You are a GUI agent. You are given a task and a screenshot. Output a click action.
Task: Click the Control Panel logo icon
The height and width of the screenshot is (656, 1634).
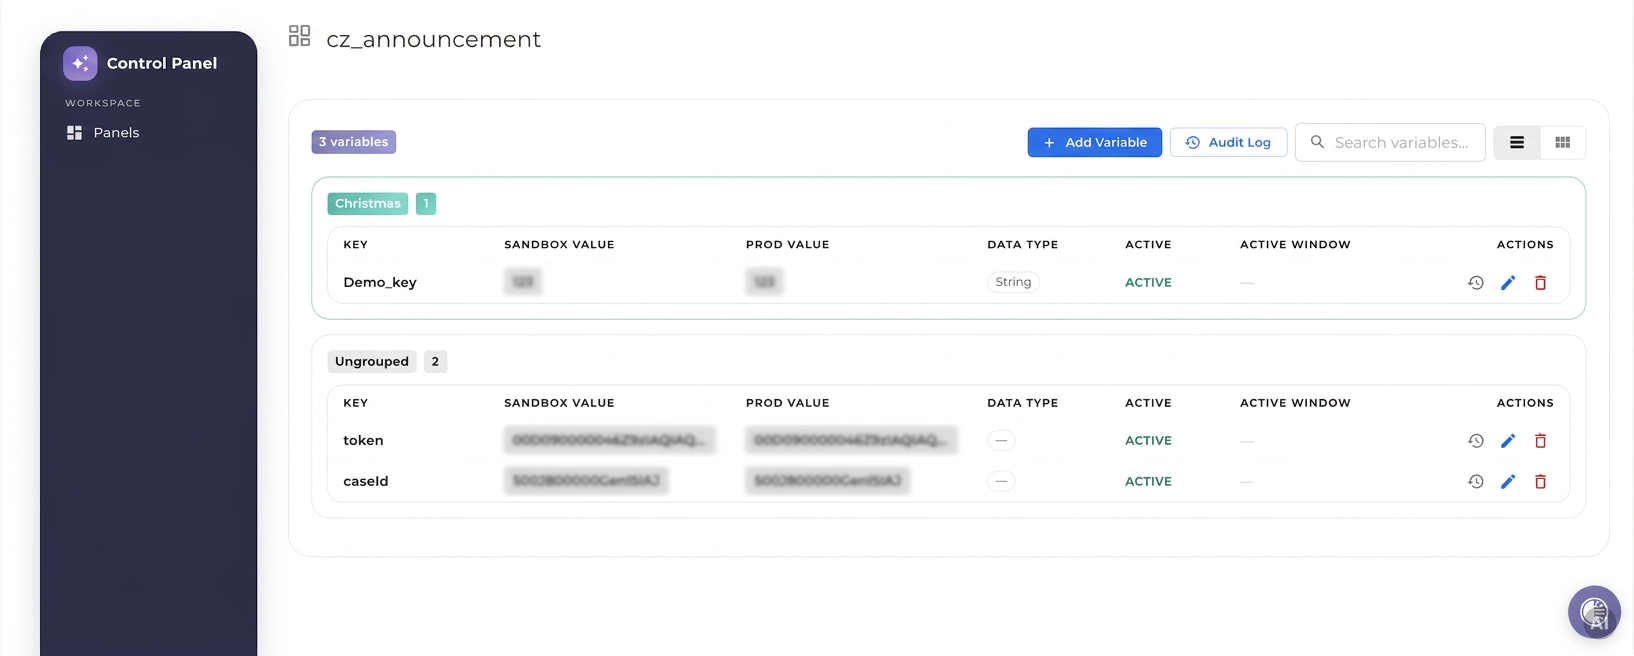[80, 63]
